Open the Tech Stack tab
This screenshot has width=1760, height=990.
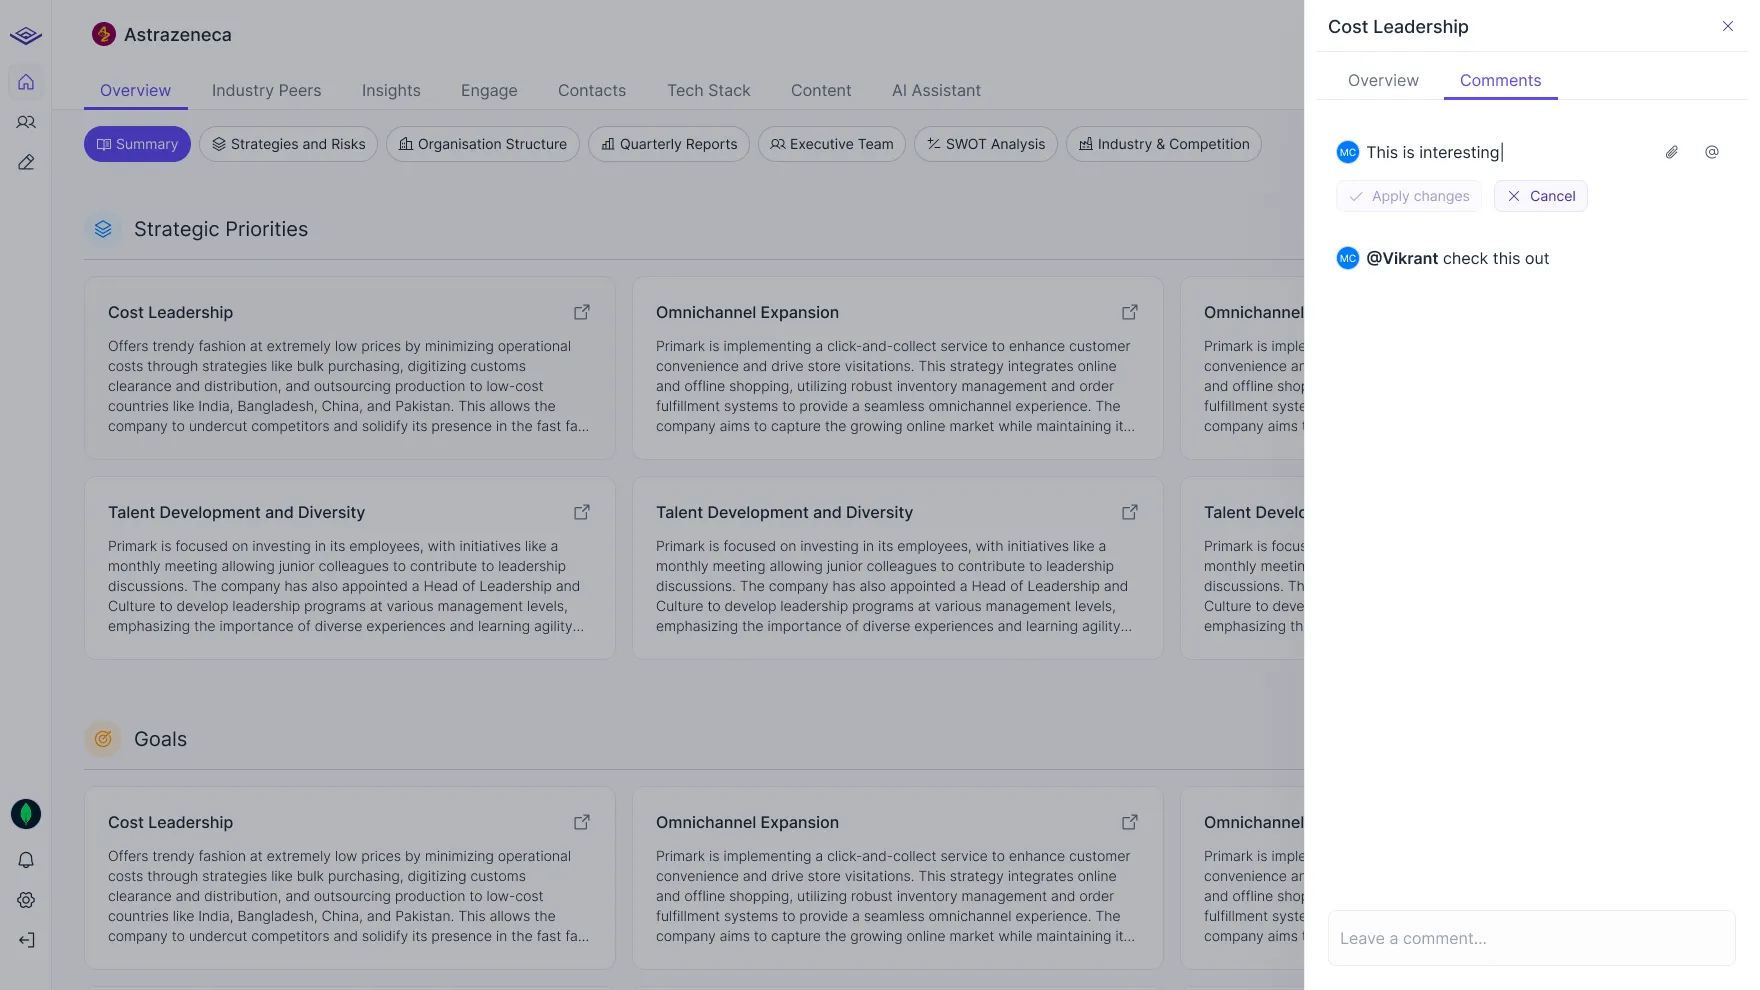point(709,90)
